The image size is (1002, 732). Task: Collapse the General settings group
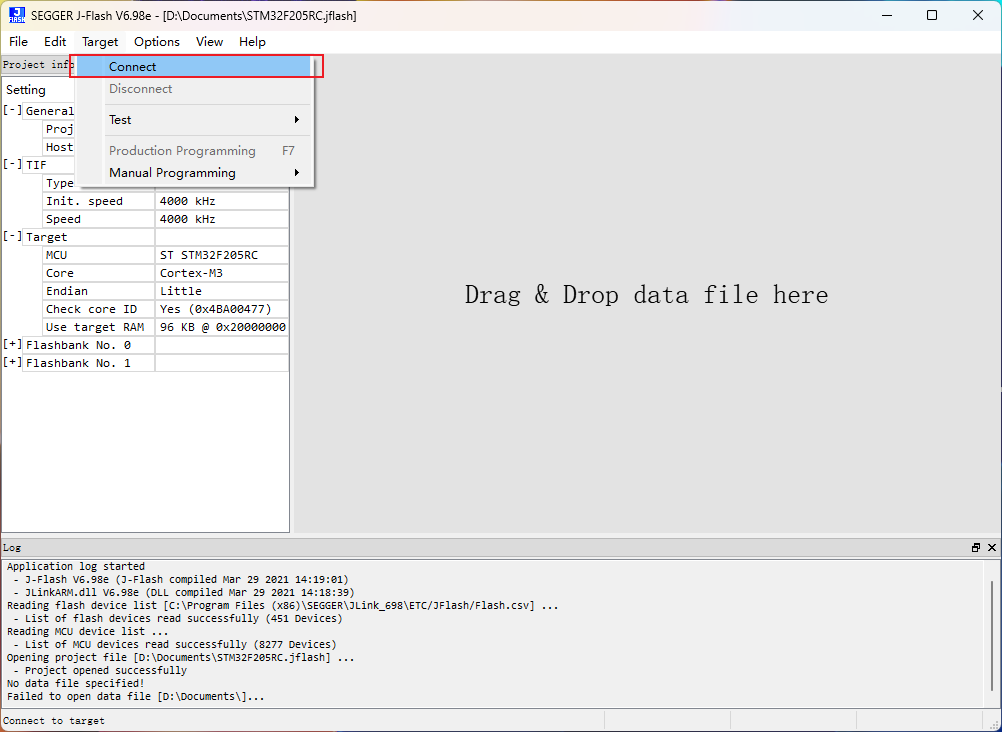click(x=12, y=110)
